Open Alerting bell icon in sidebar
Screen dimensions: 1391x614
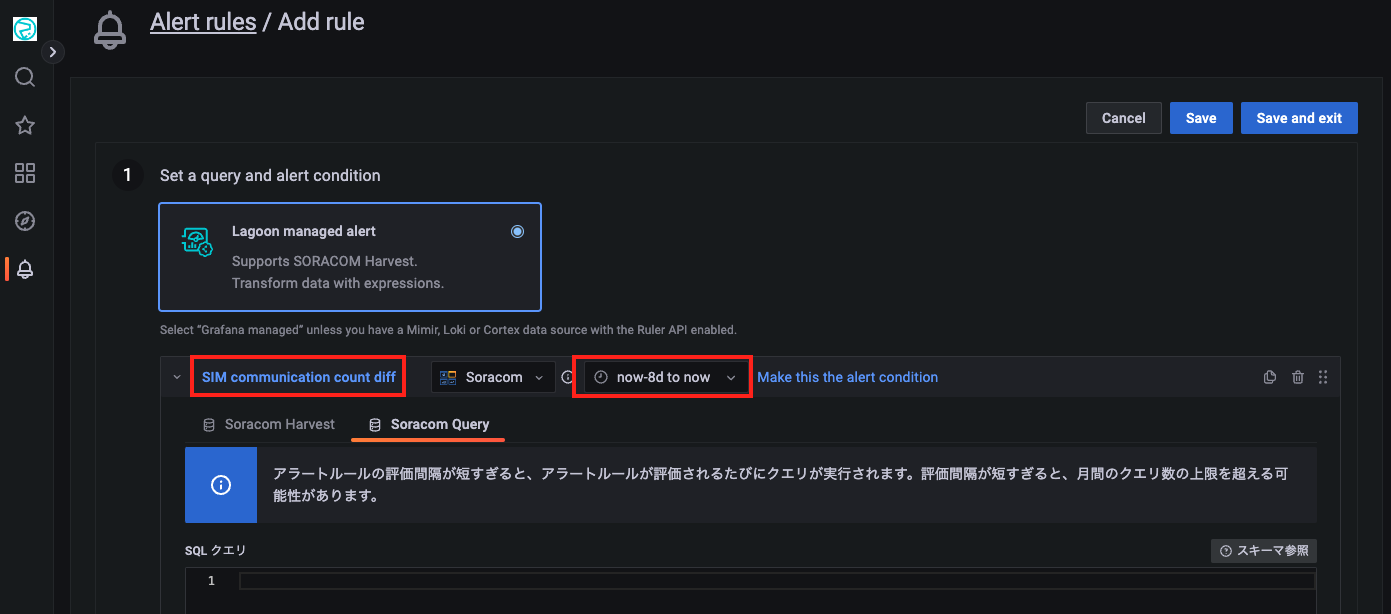pos(25,269)
